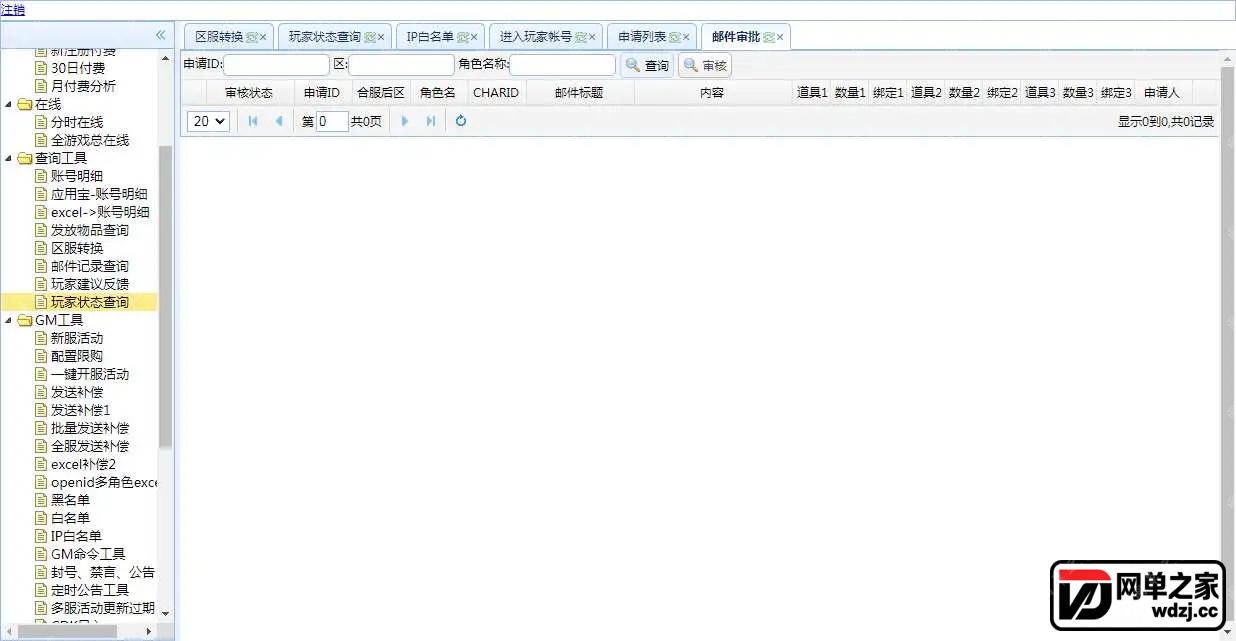Go to previous page of results
The width and height of the screenshot is (1236, 641).
(x=279, y=121)
